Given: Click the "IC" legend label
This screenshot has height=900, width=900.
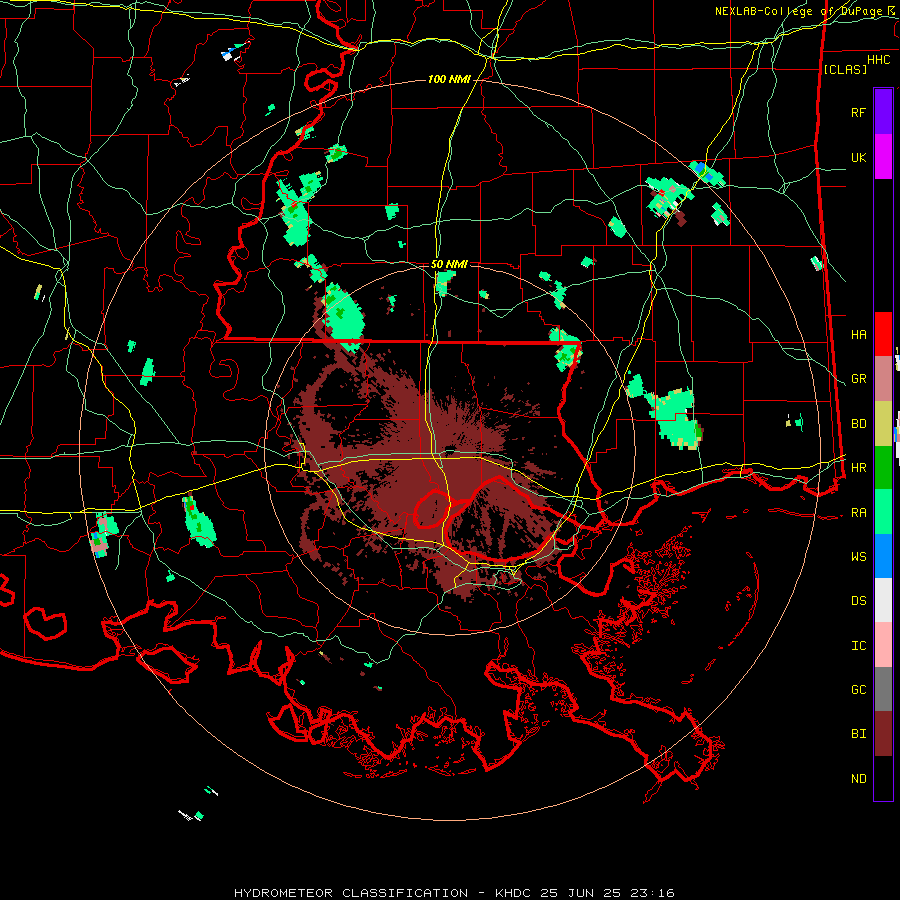Looking at the screenshot, I should tap(858, 646).
